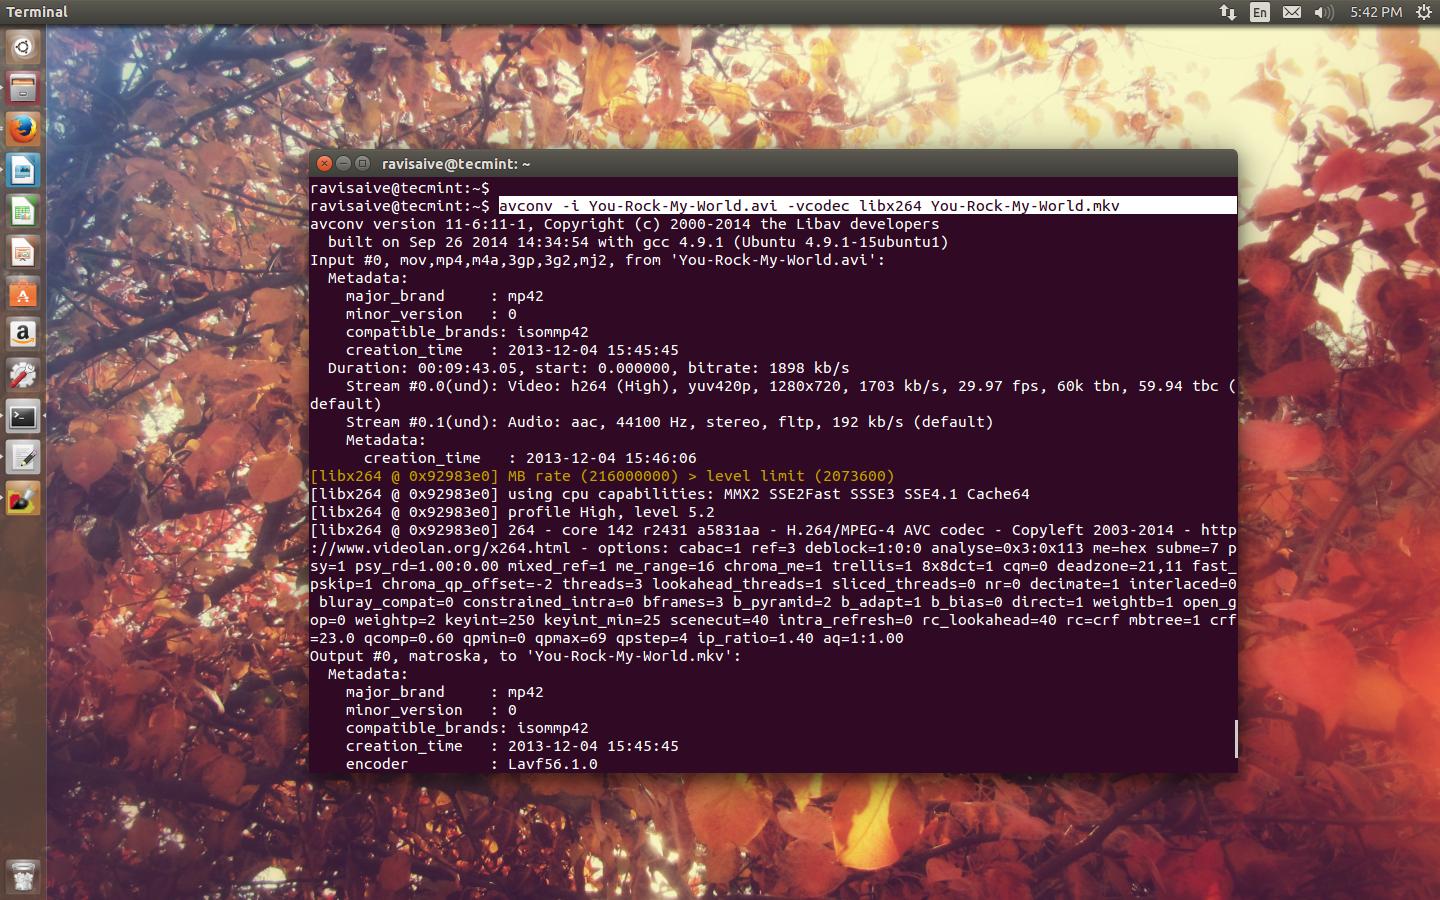Viewport: 1440px width, 900px height.
Task: Open the Trash in the launcher
Action: [23, 876]
